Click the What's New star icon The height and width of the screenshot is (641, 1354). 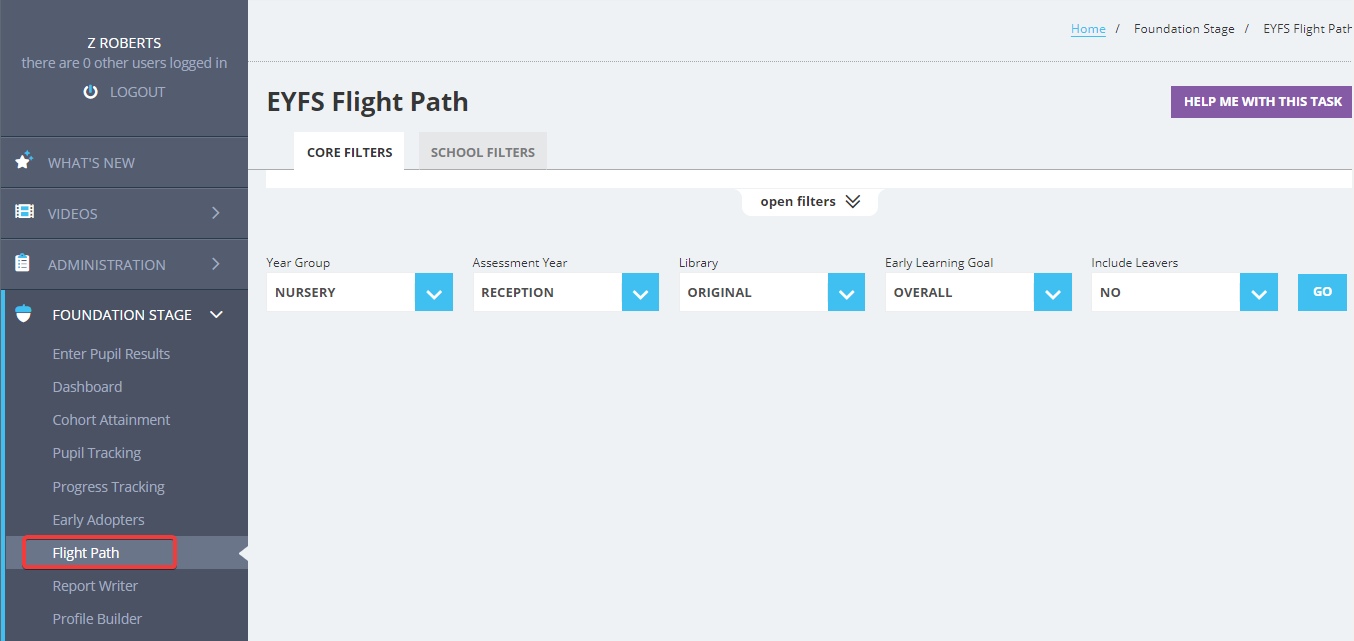pyautogui.click(x=24, y=161)
